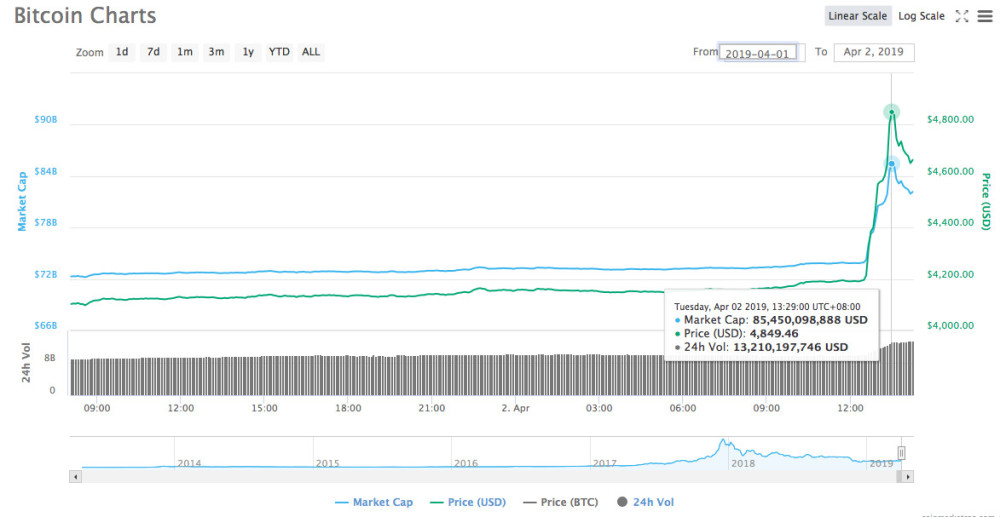This screenshot has height=517, width=1000.
Task: Click the $4,400.00 price axis label
Action: click(950, 222)
